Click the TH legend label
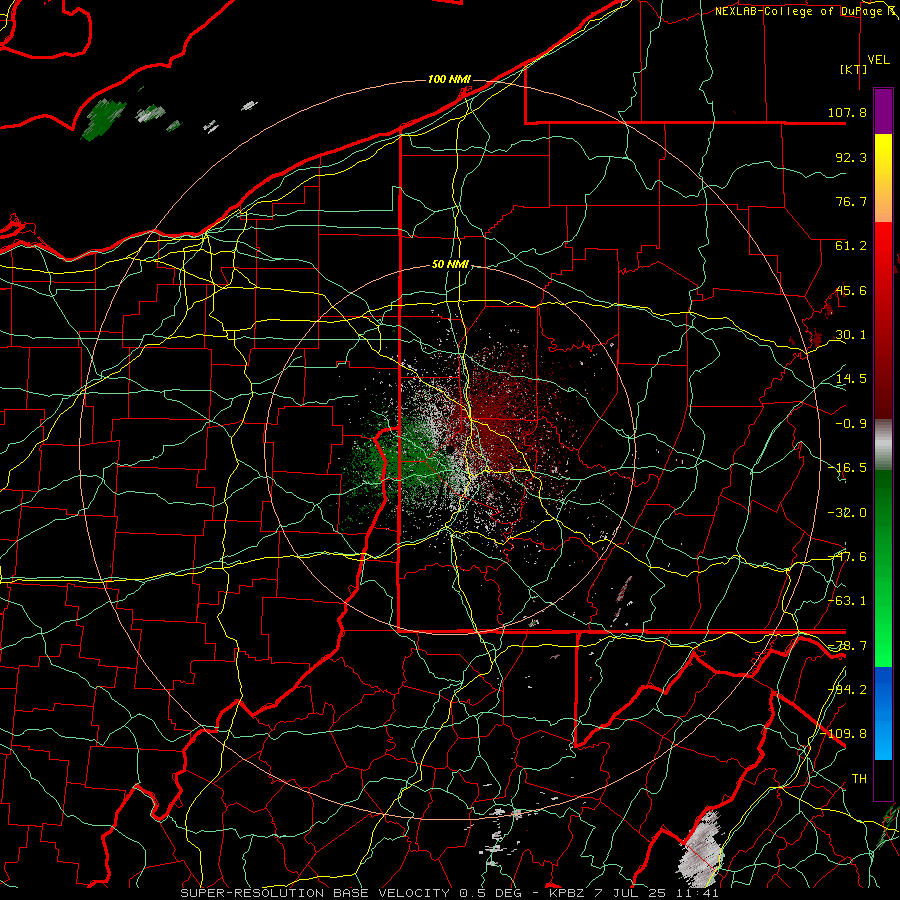The width and height of the screenshot is (900, 900). coord(859,778)
